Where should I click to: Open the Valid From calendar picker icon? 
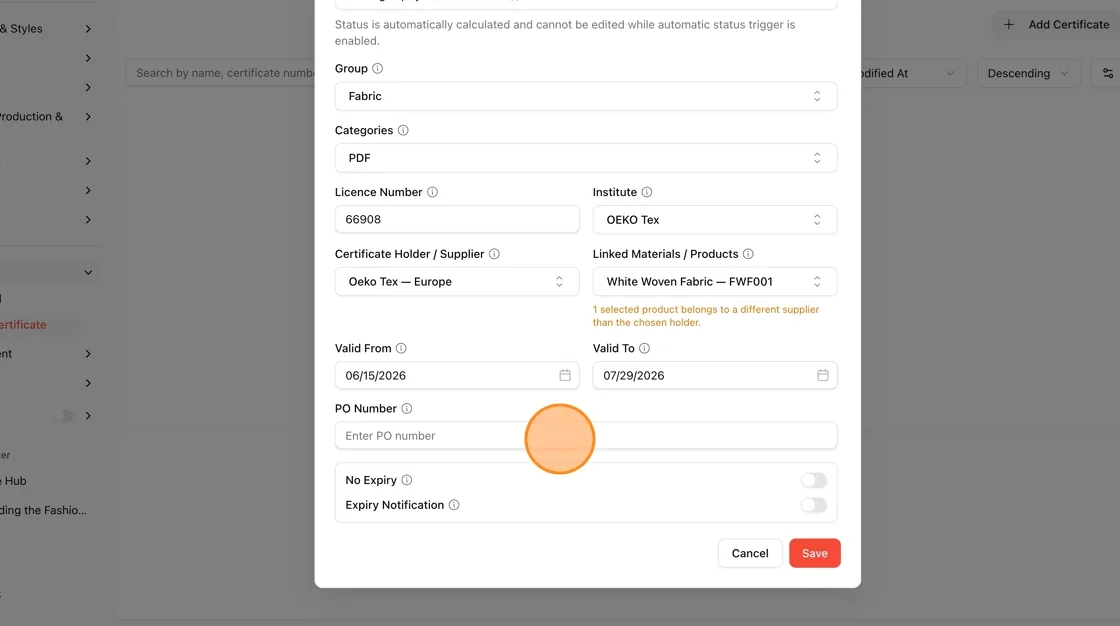click(x=565, y=375)
